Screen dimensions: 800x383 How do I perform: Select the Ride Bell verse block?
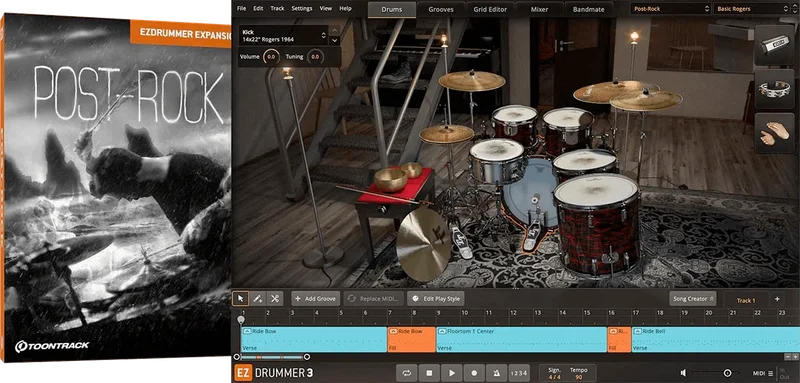point(716,340)
